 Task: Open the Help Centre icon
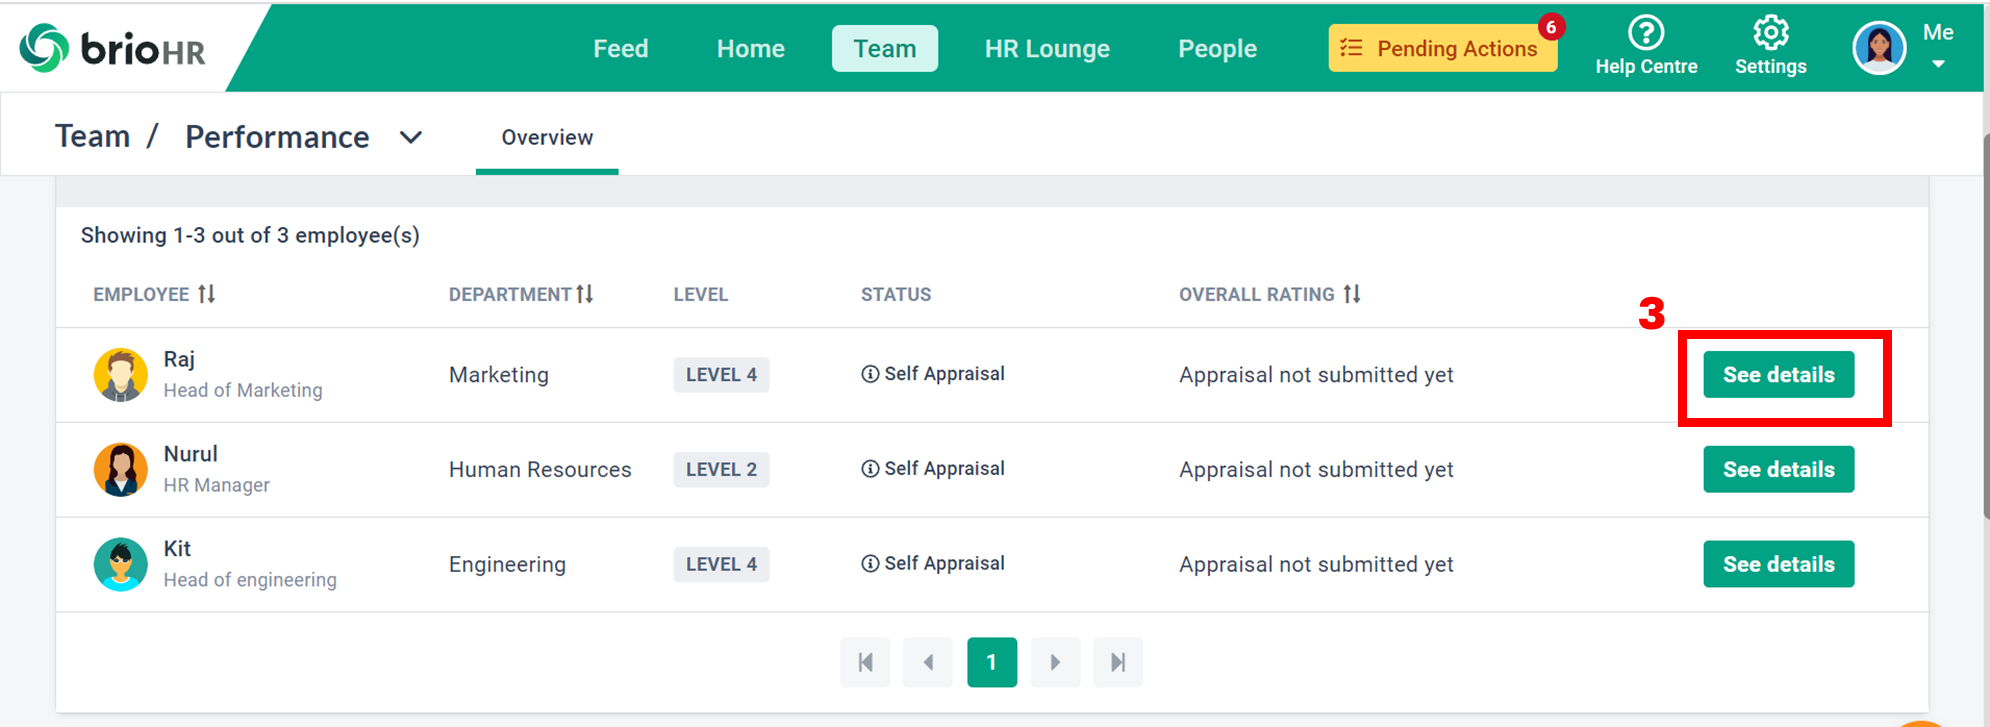click(1646, 33)
